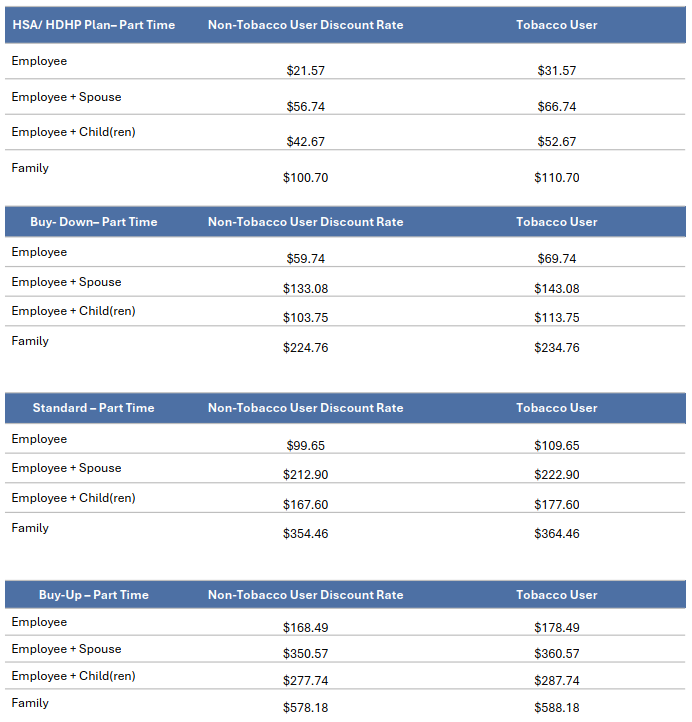The height and width of the screenshot is (722, 692).
Task: Click the $143.08 tobacco user rate
Action: [x=556, y=289]
